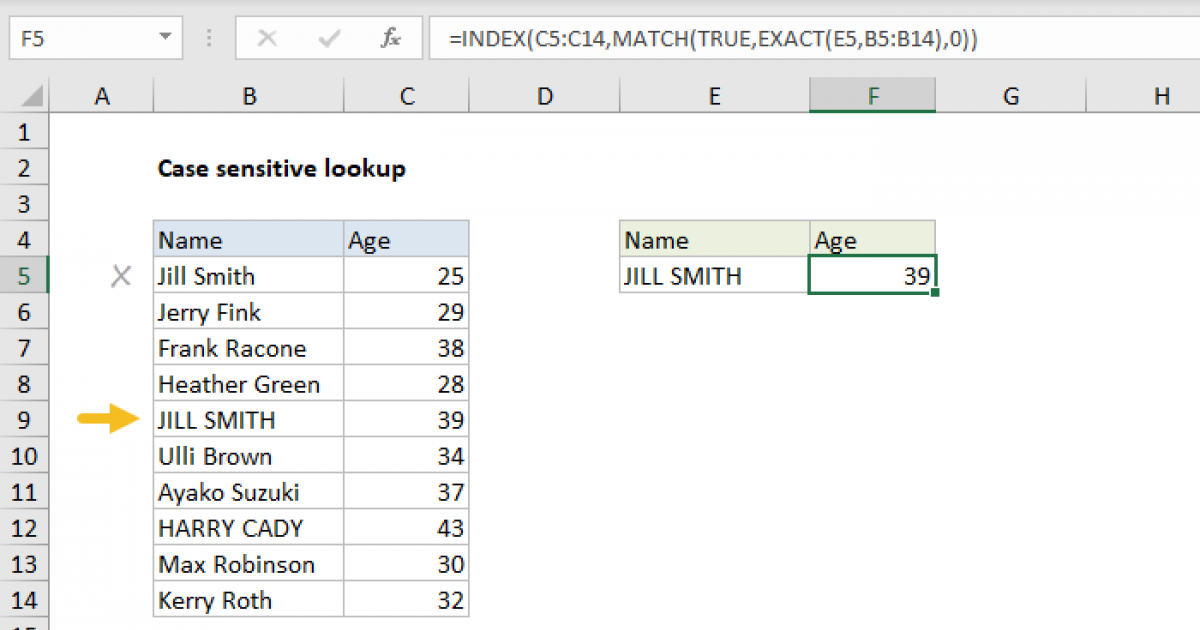
Task: Click the Select All corner triangle
Action: click(x=32, y=97)
